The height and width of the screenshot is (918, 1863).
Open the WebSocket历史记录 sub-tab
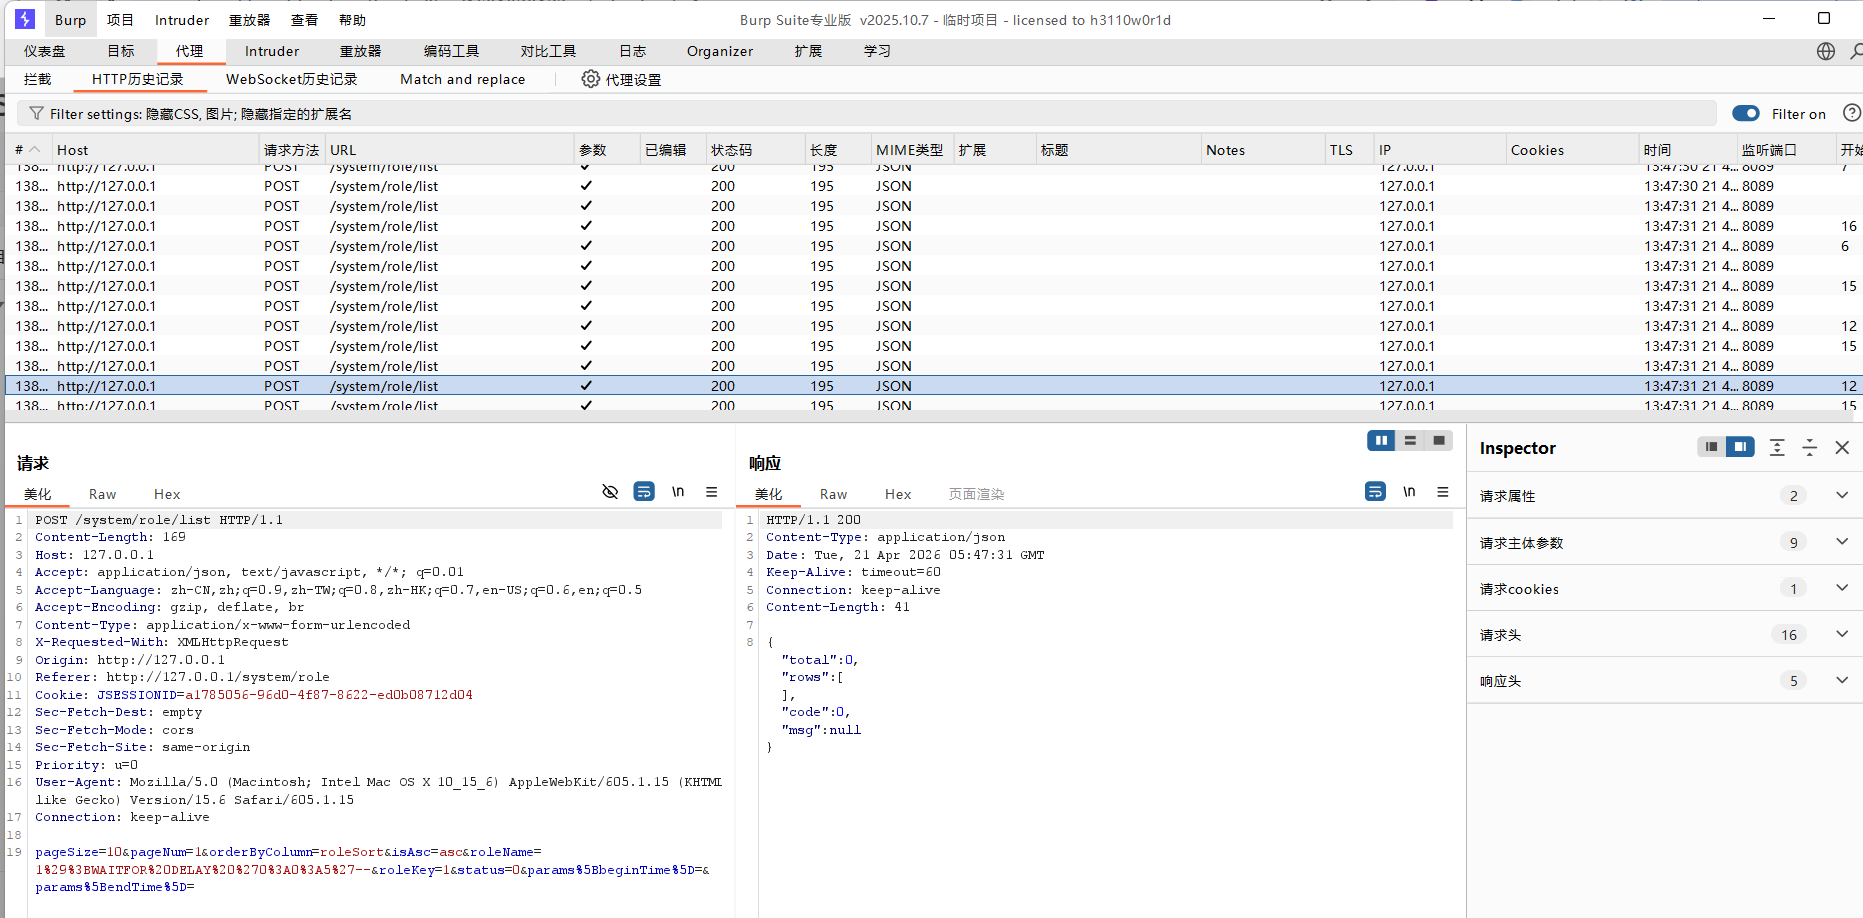pos(291,79)
